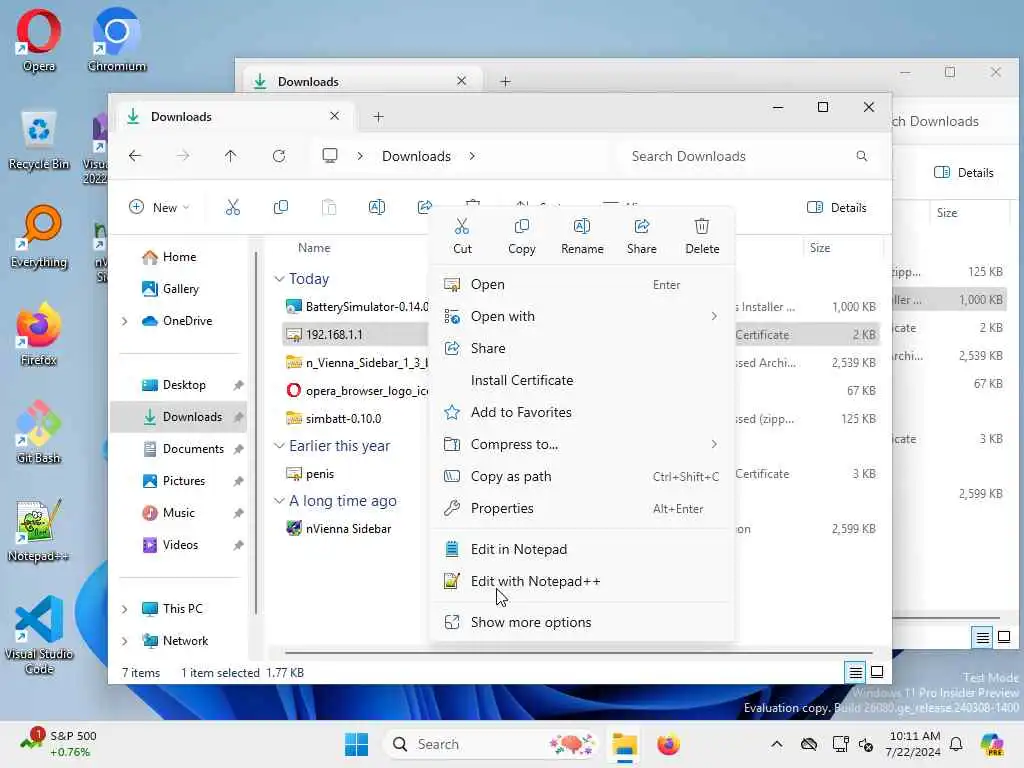Toggle Details pane in front window

pyautogui.click(x=837, y=208)
